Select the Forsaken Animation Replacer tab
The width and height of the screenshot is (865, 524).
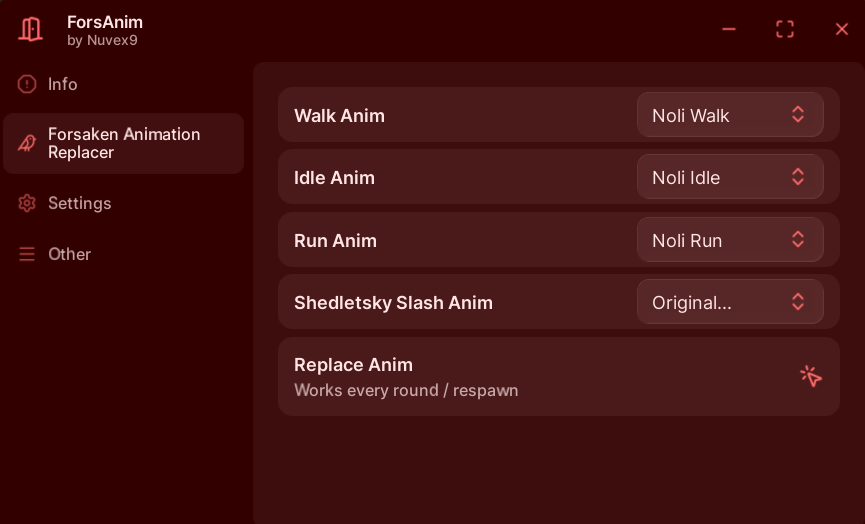[x=124, y=143]
